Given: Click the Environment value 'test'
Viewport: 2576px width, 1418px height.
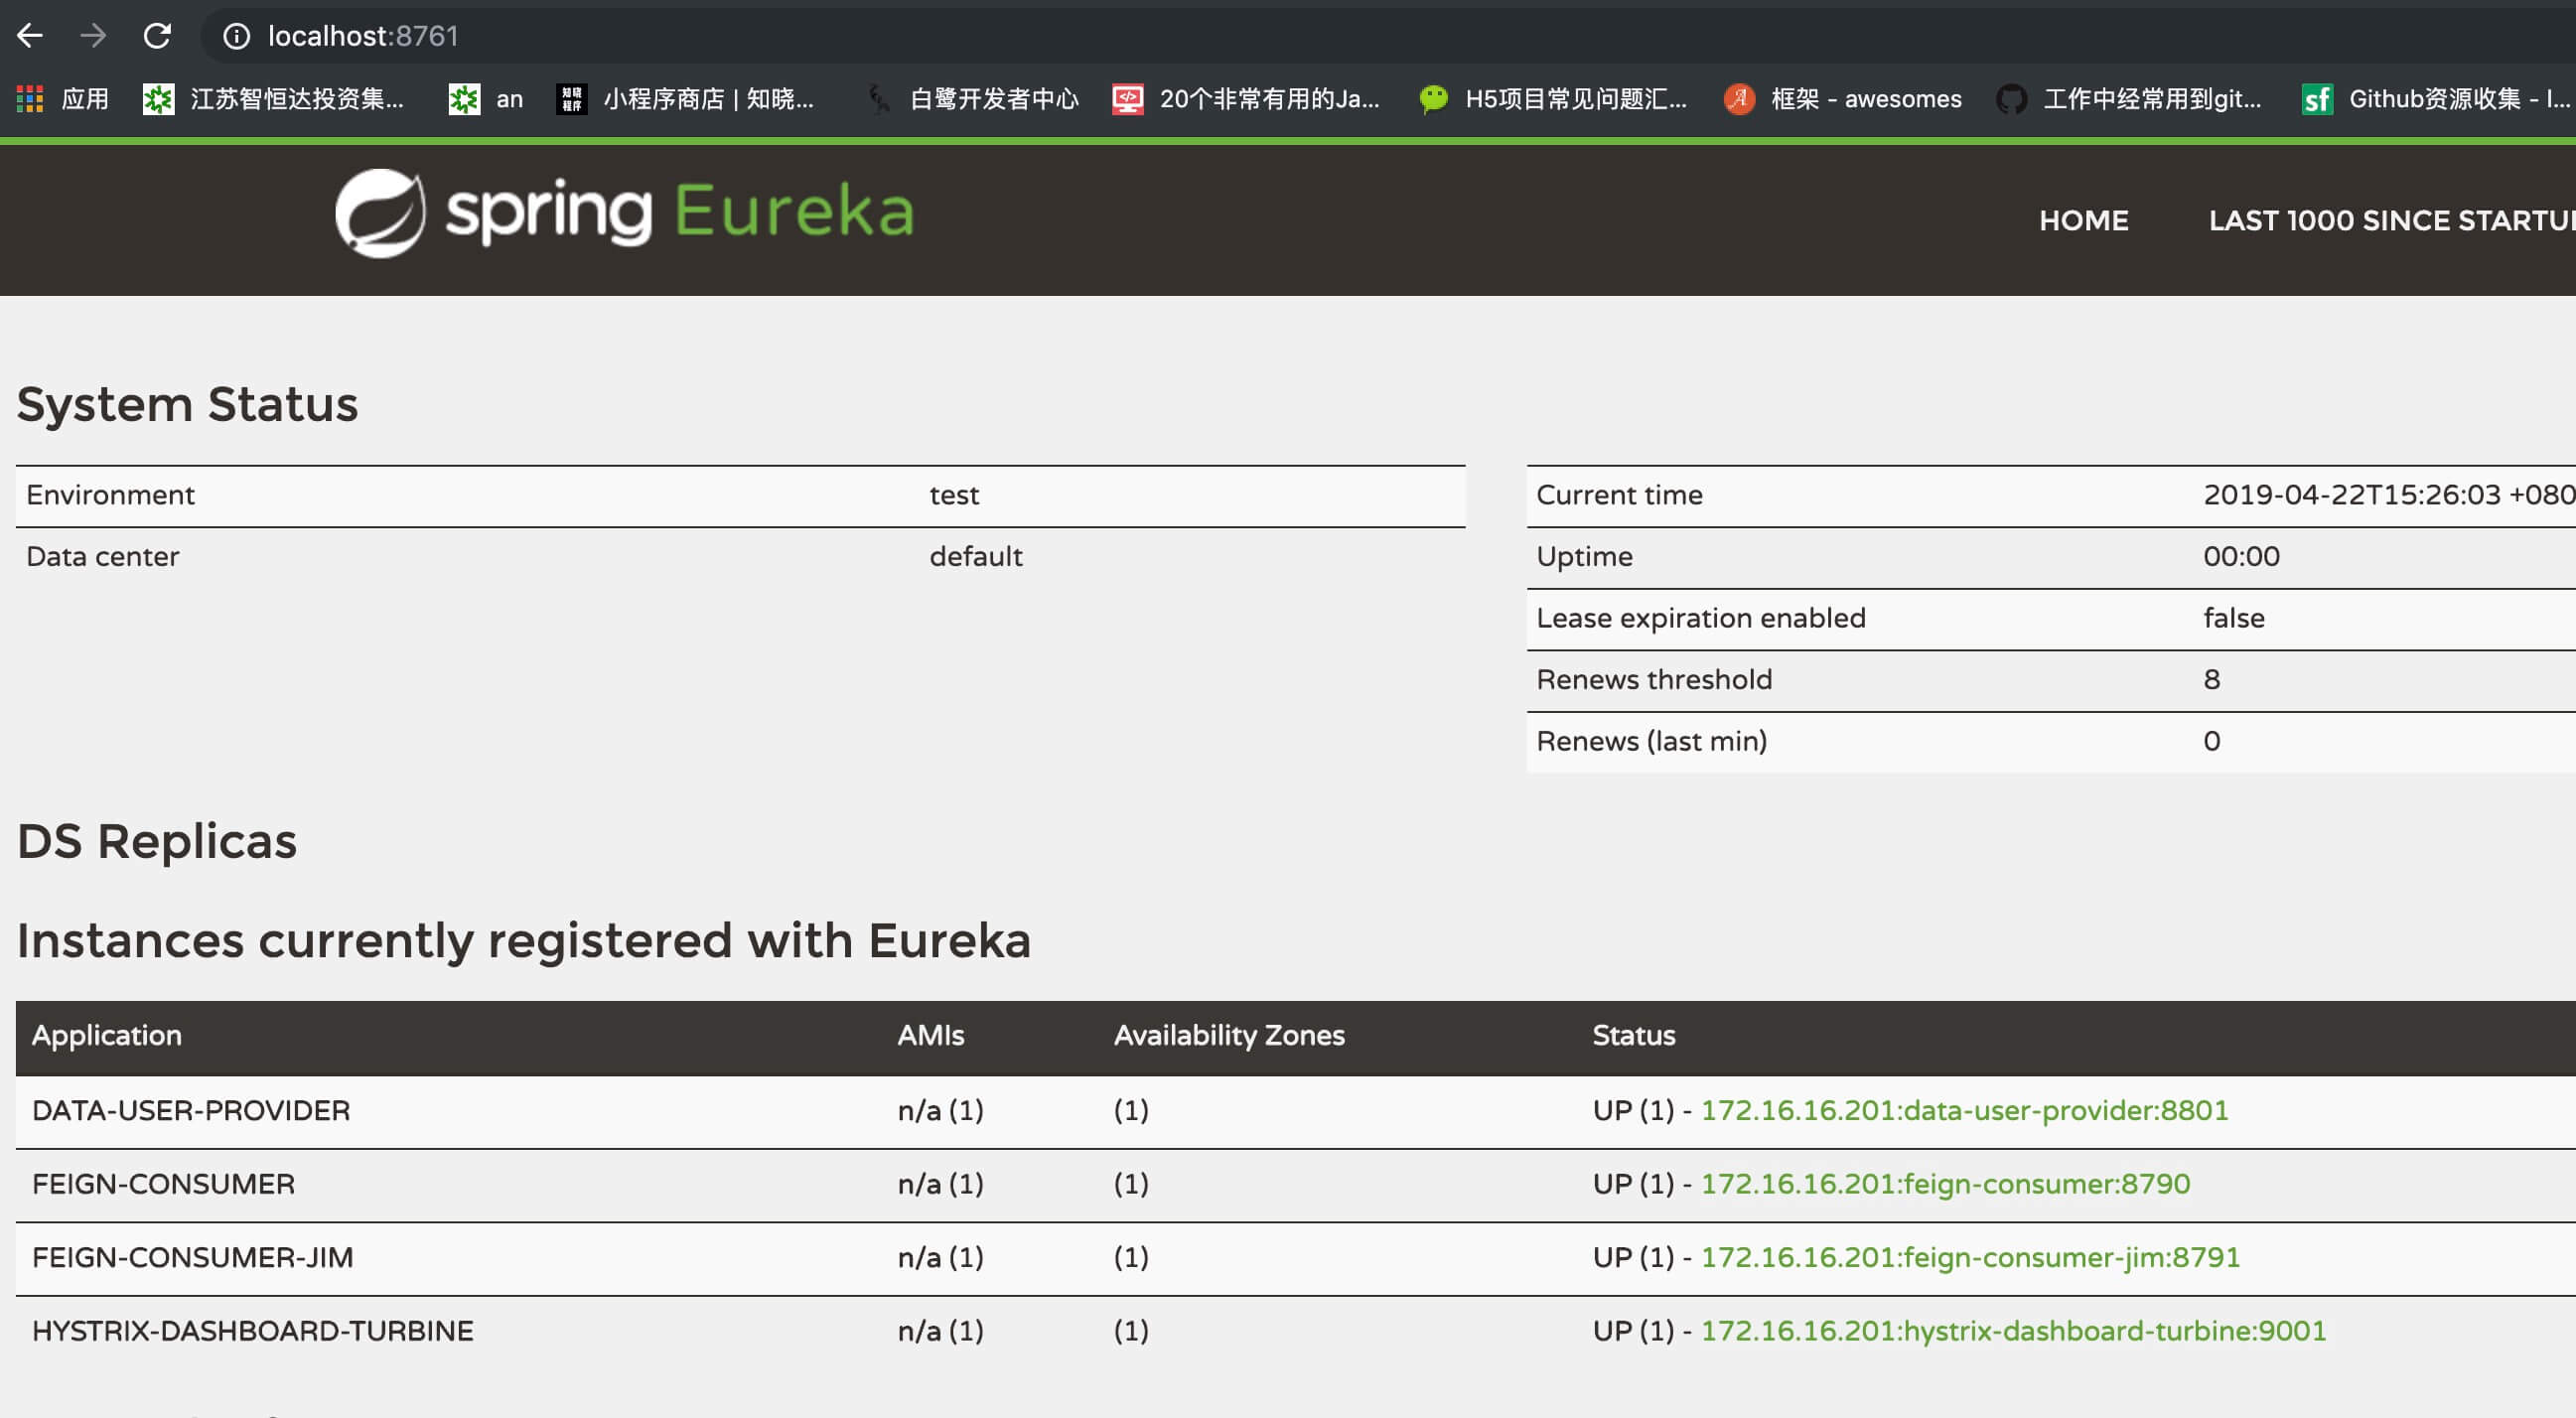Looking at the screenshot, I should click(x=954, y=495).
